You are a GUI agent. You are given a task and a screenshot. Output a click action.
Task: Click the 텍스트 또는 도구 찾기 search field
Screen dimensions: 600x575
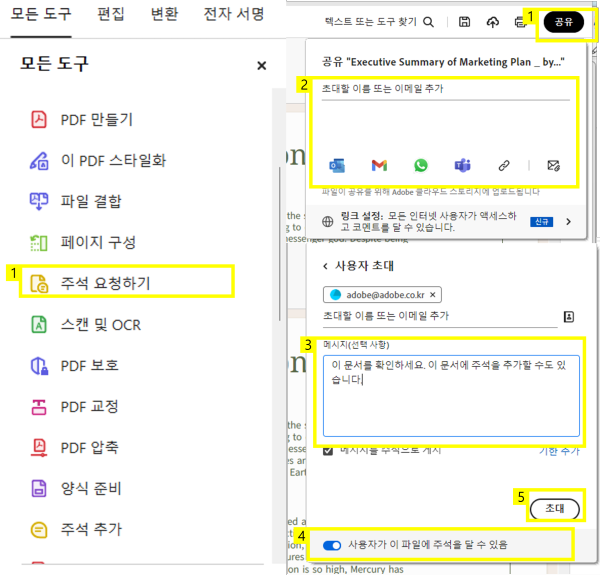coord(370,22)
